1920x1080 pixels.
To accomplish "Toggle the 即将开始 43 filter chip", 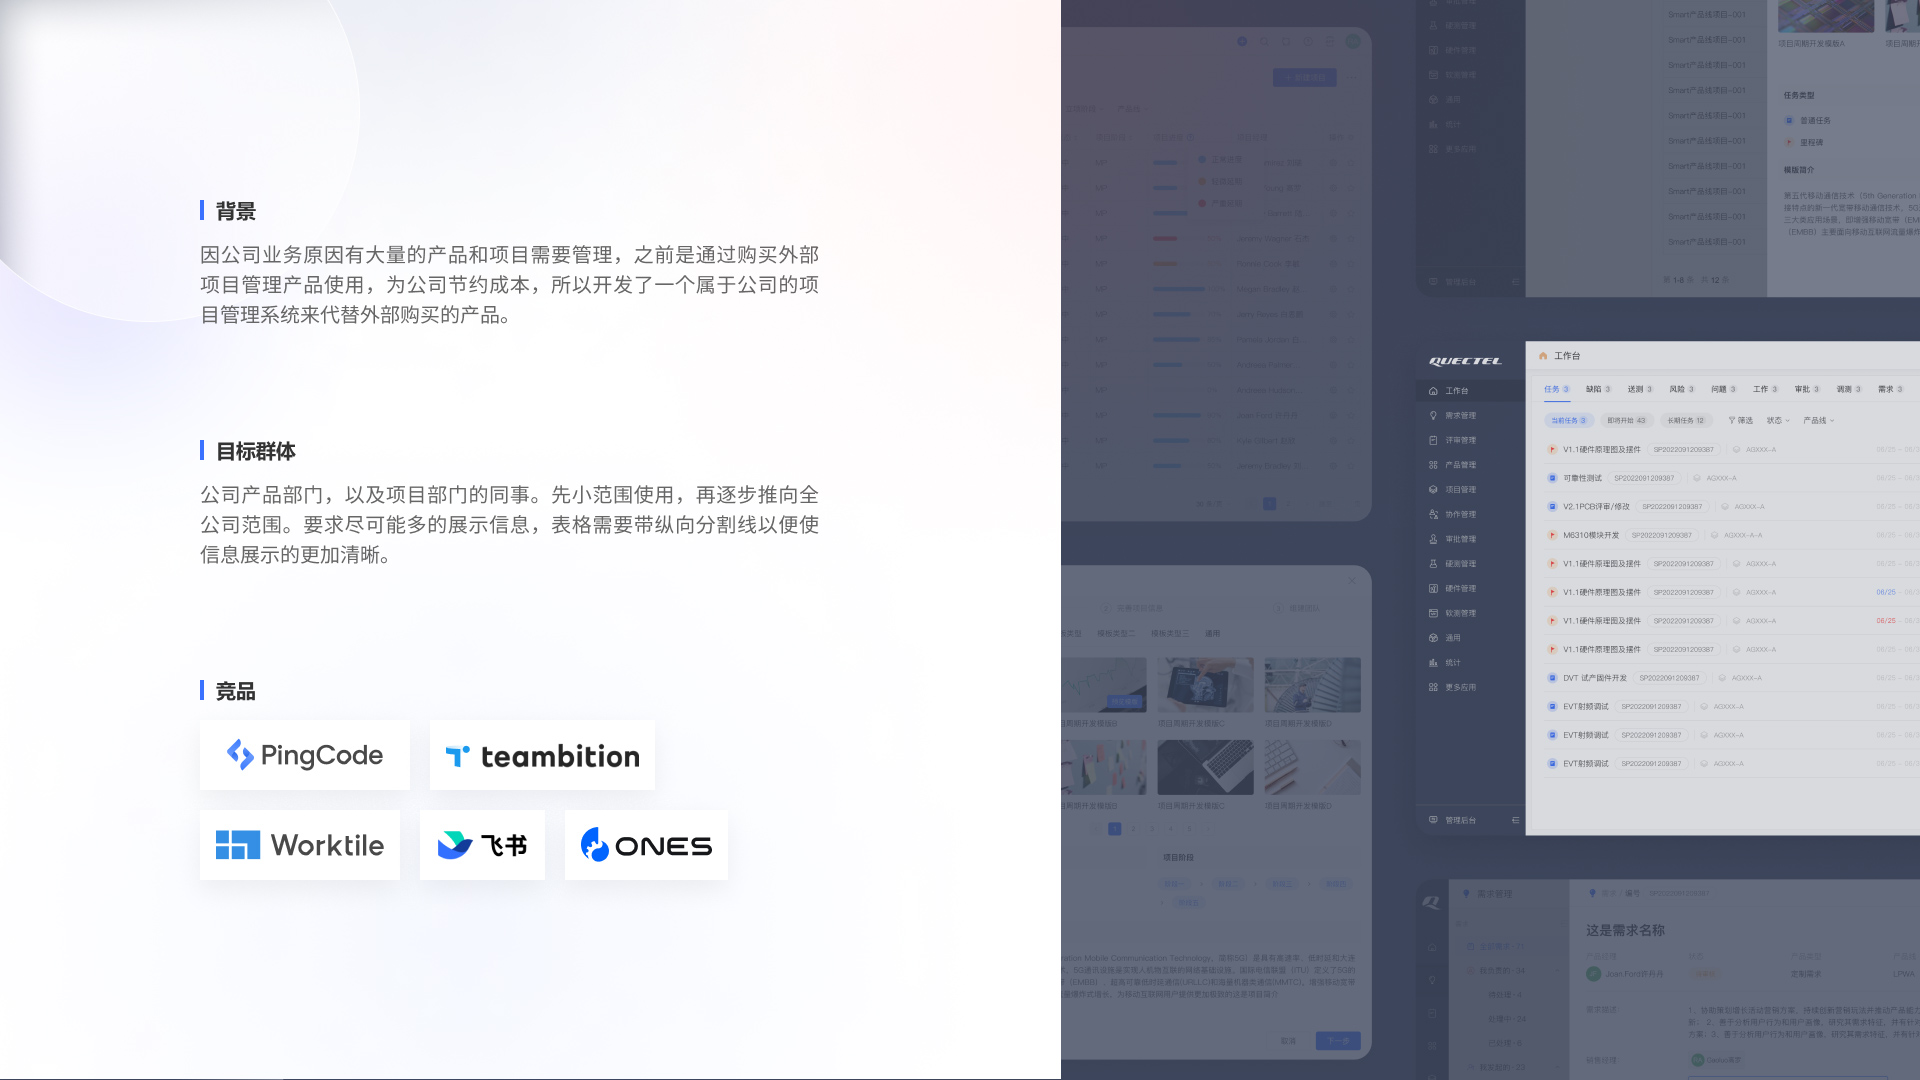I will (1626, 421).
